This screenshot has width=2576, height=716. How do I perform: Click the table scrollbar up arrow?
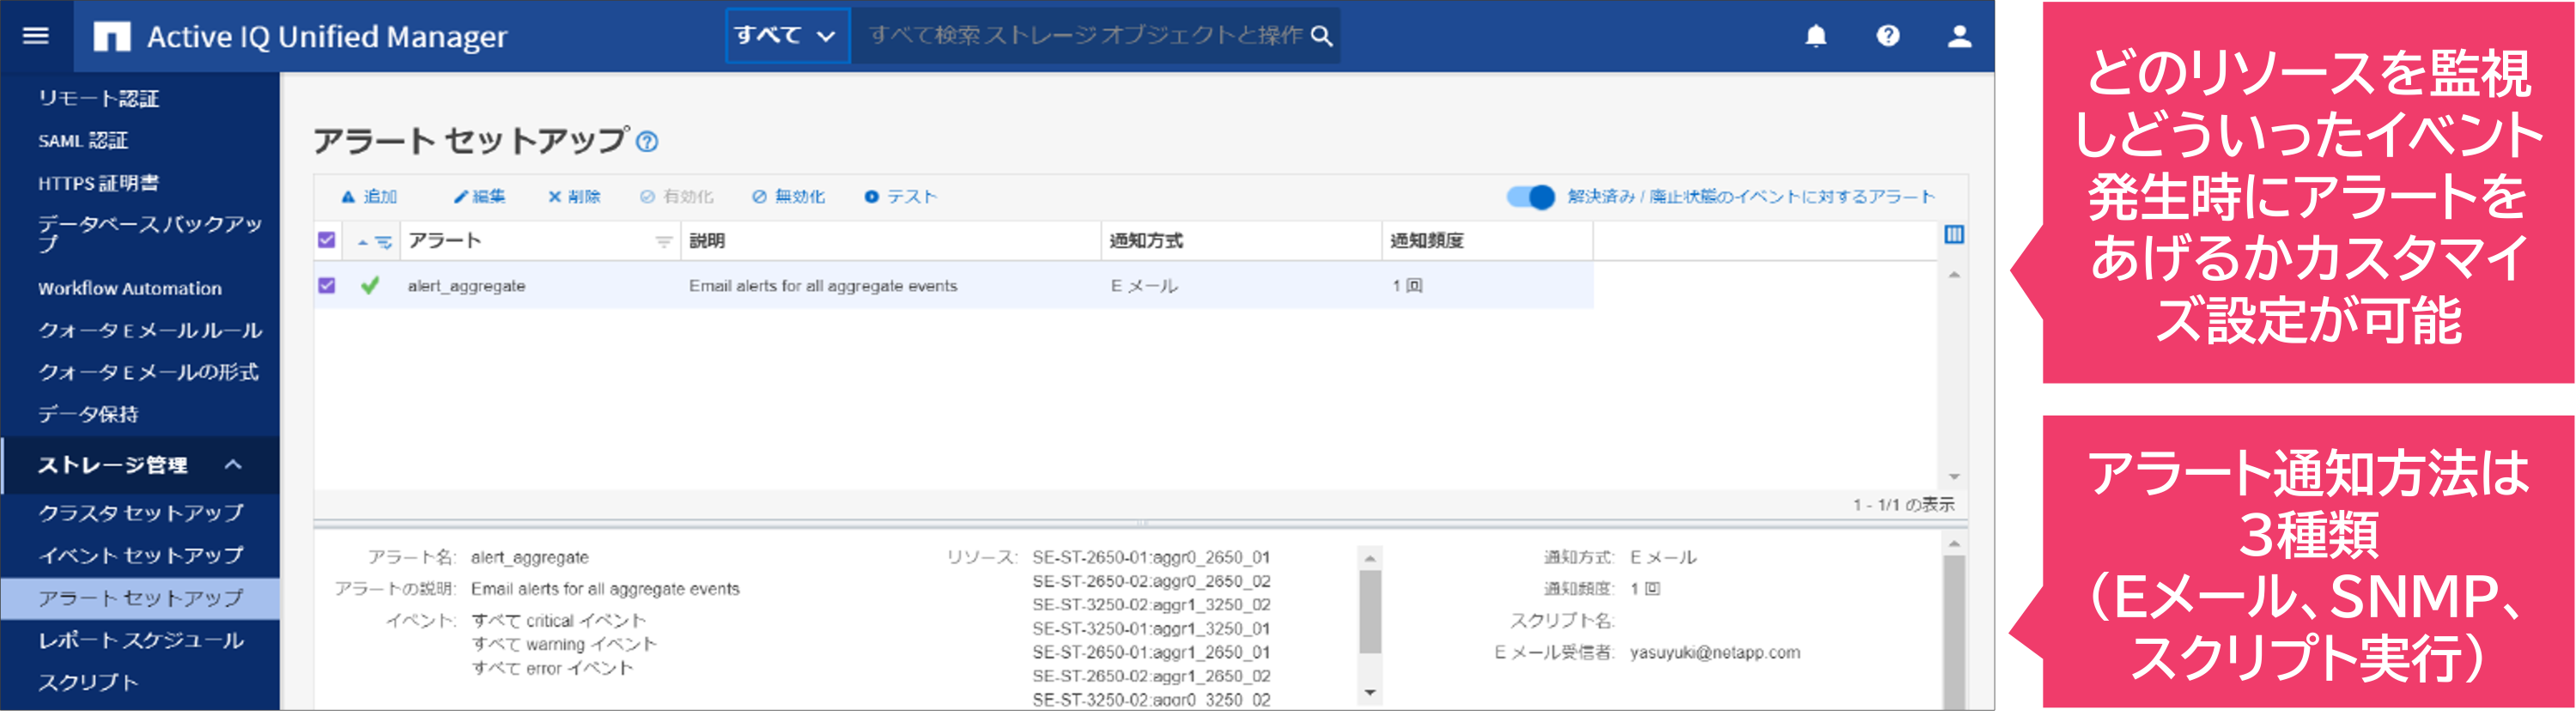click(1954, 275)
